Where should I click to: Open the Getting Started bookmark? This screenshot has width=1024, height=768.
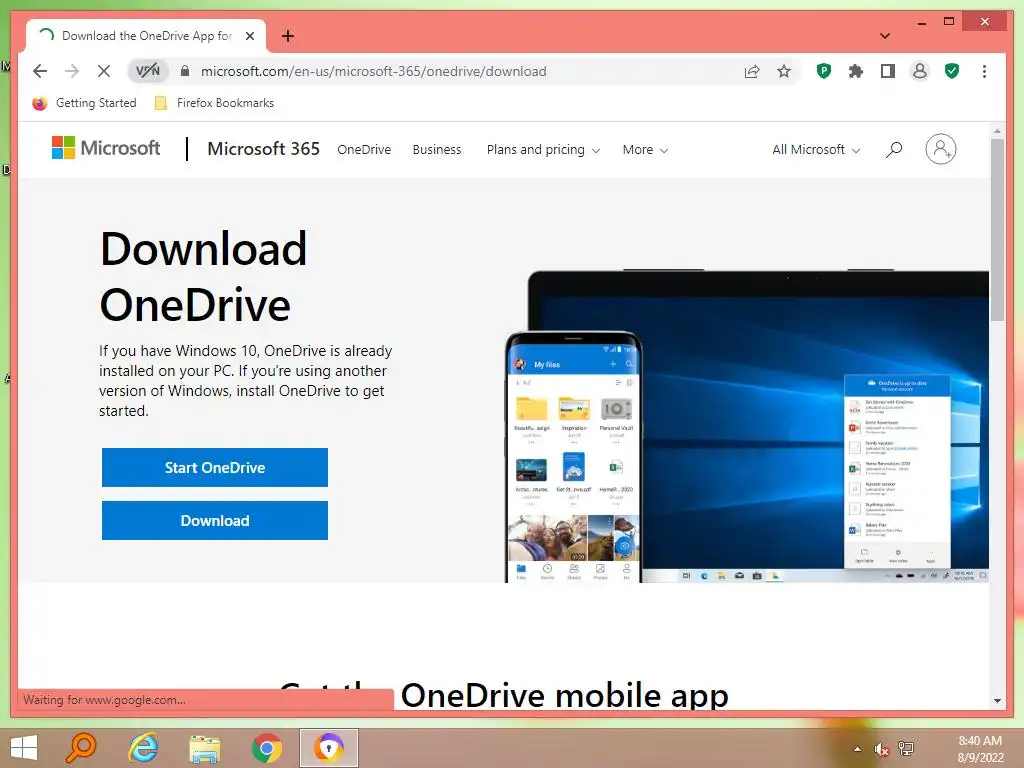pos(84,103)
